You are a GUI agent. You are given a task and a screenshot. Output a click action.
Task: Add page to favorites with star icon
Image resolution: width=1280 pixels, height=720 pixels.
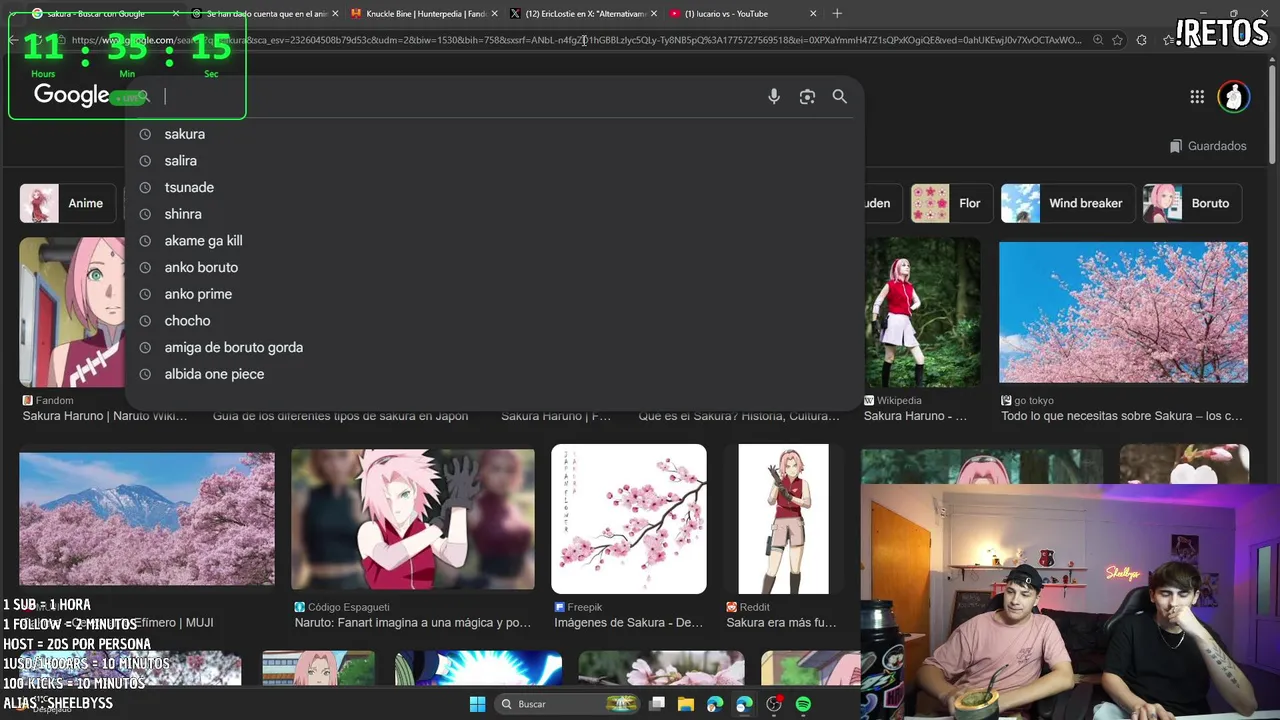coord(1117,40)
